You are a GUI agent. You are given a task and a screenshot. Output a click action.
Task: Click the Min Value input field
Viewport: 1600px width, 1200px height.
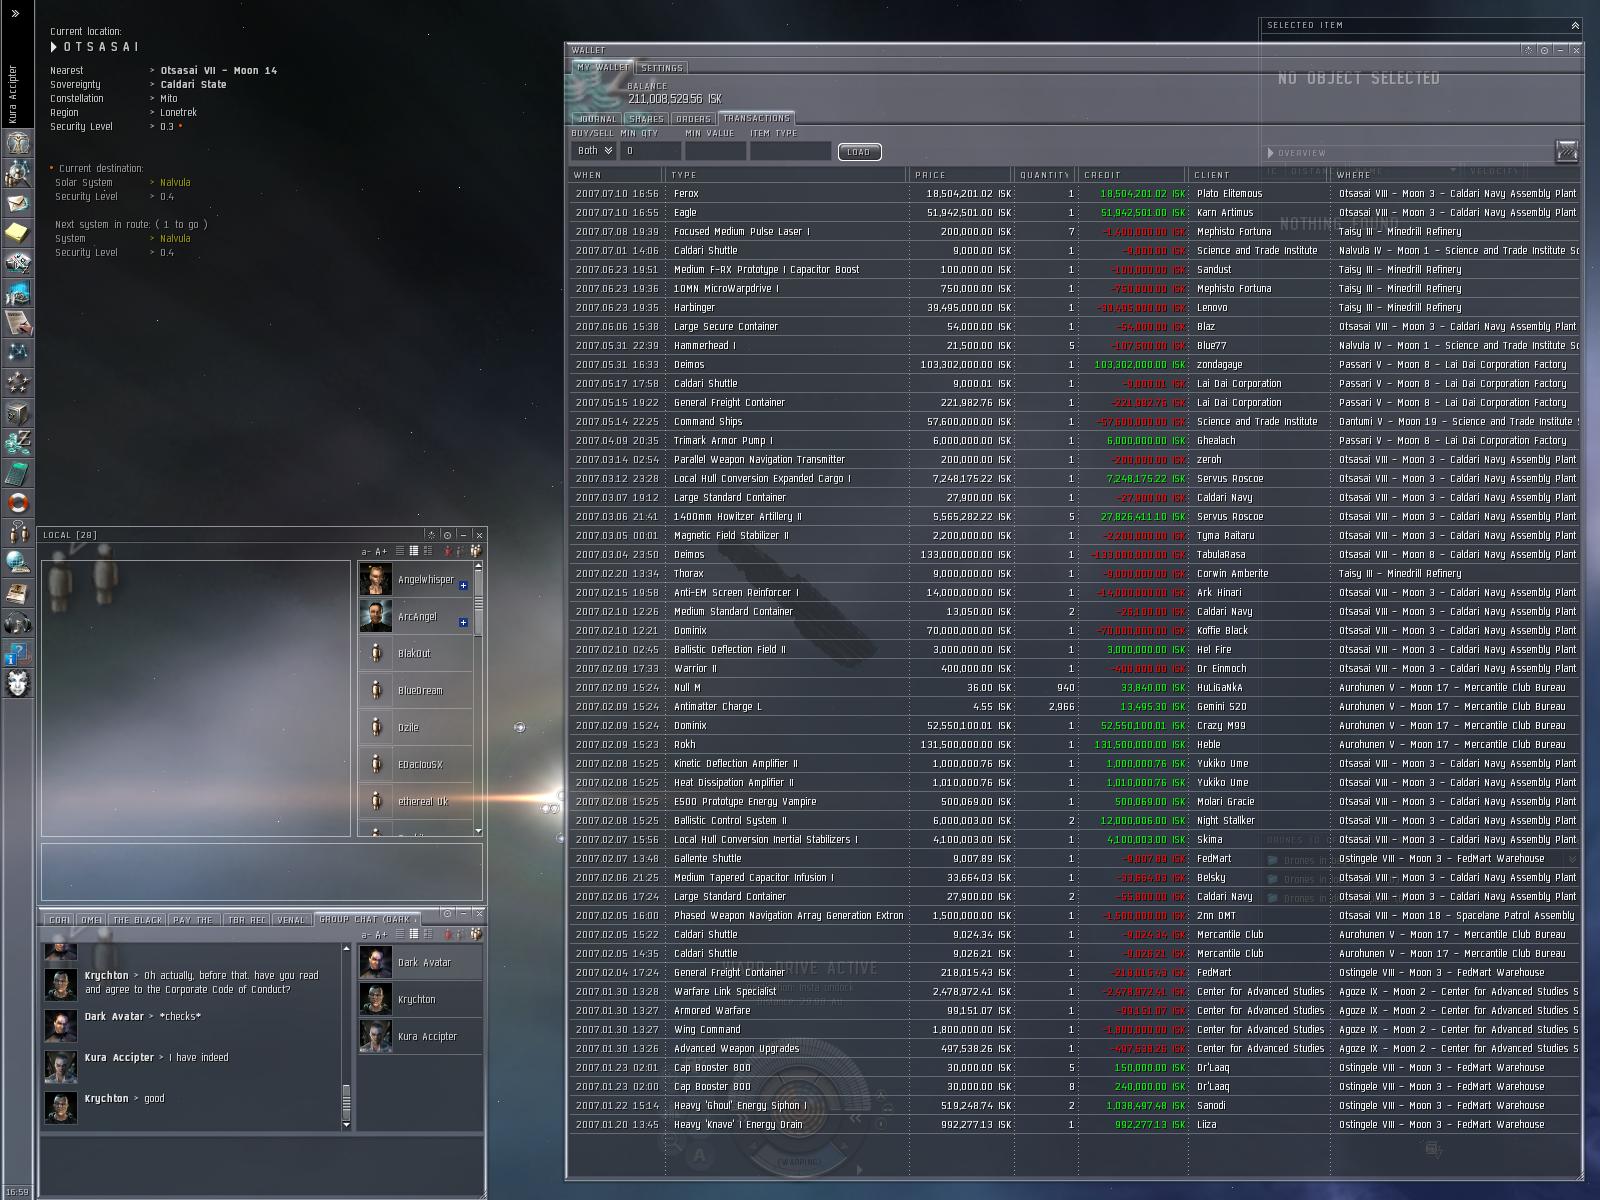[716, 151]
